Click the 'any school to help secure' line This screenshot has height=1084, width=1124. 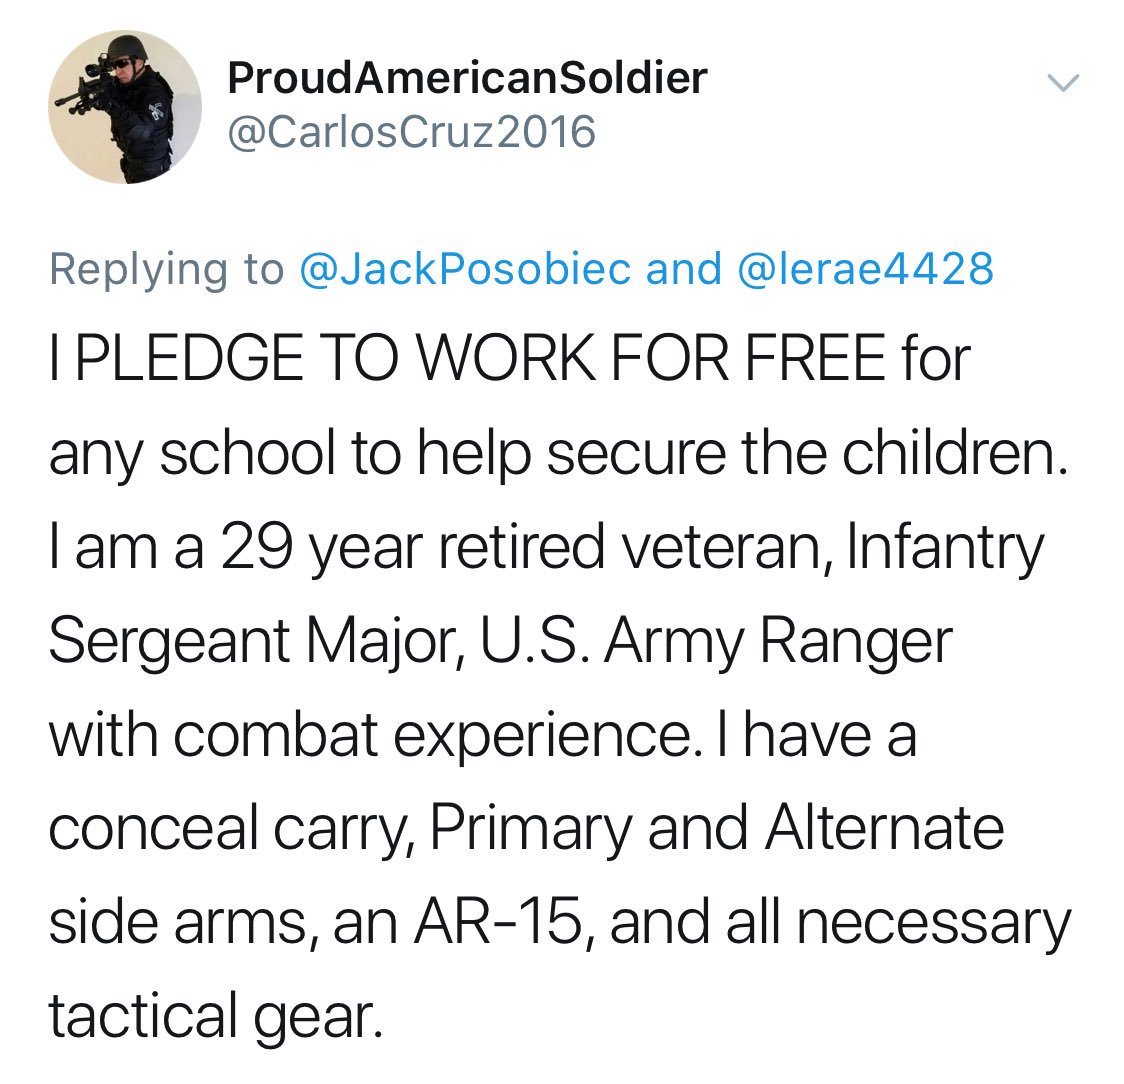tap(559, 455)
